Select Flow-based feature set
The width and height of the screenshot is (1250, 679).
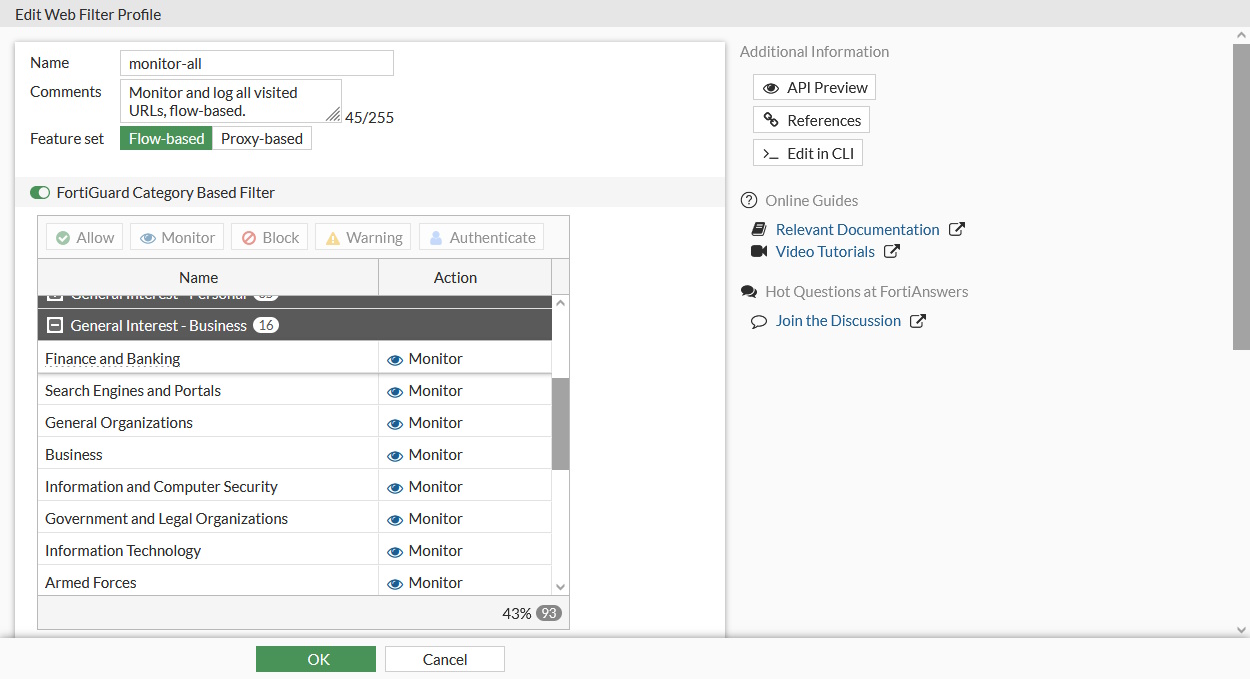(166, 138)
